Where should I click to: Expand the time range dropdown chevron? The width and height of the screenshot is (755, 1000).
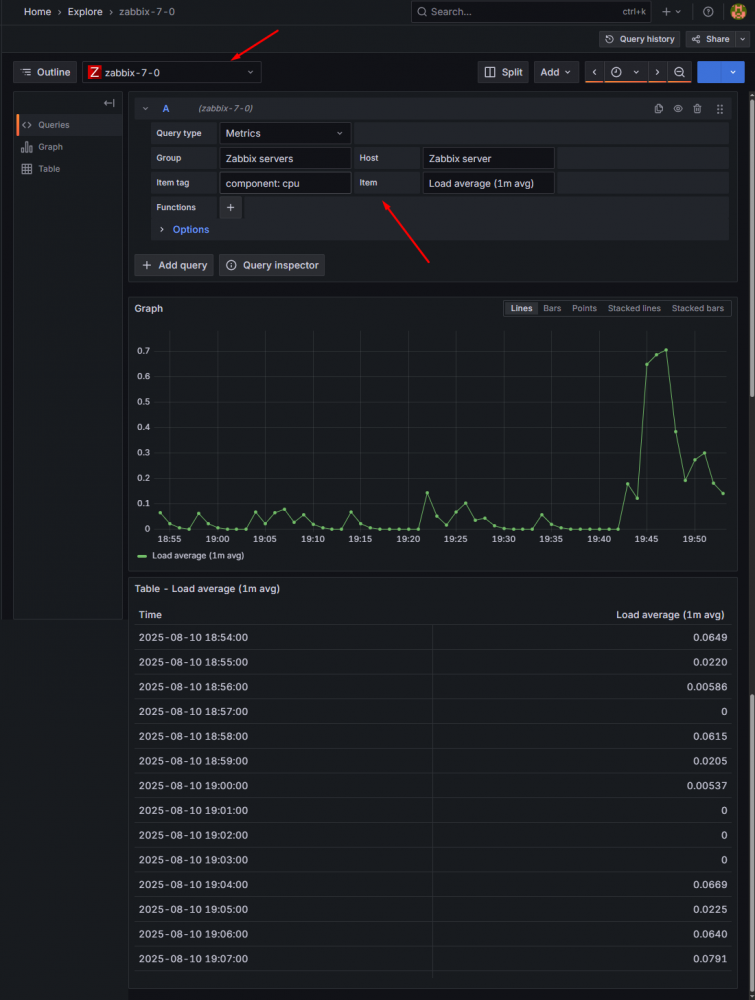[x=636, y=72]
